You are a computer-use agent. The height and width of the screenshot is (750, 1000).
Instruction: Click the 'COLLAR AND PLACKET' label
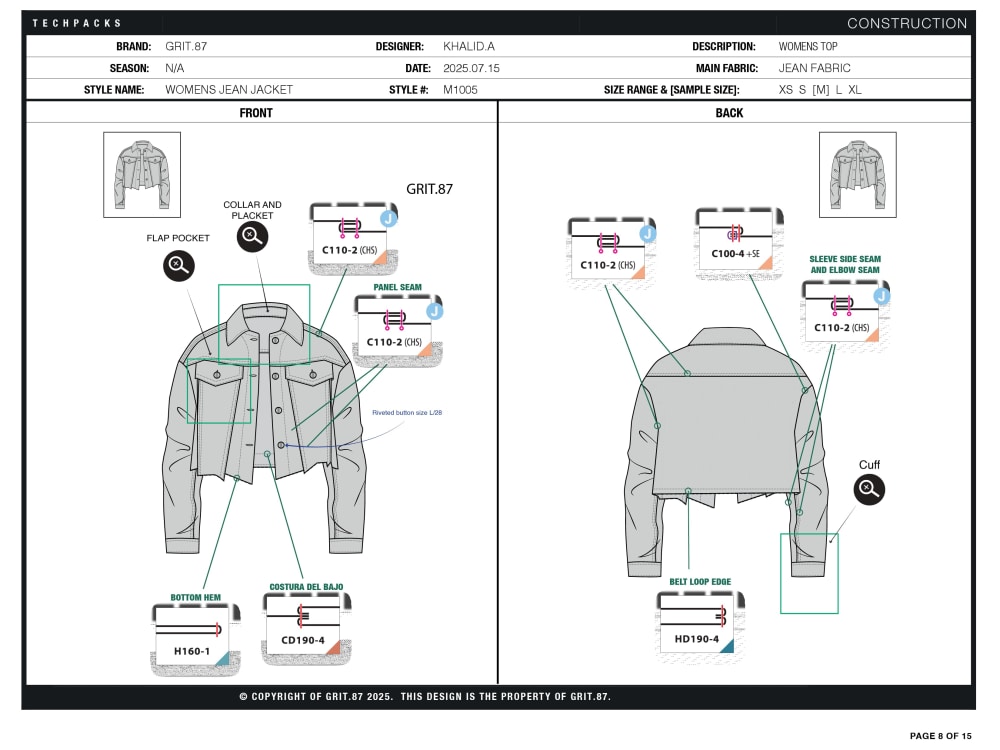(x=252, y=210)
